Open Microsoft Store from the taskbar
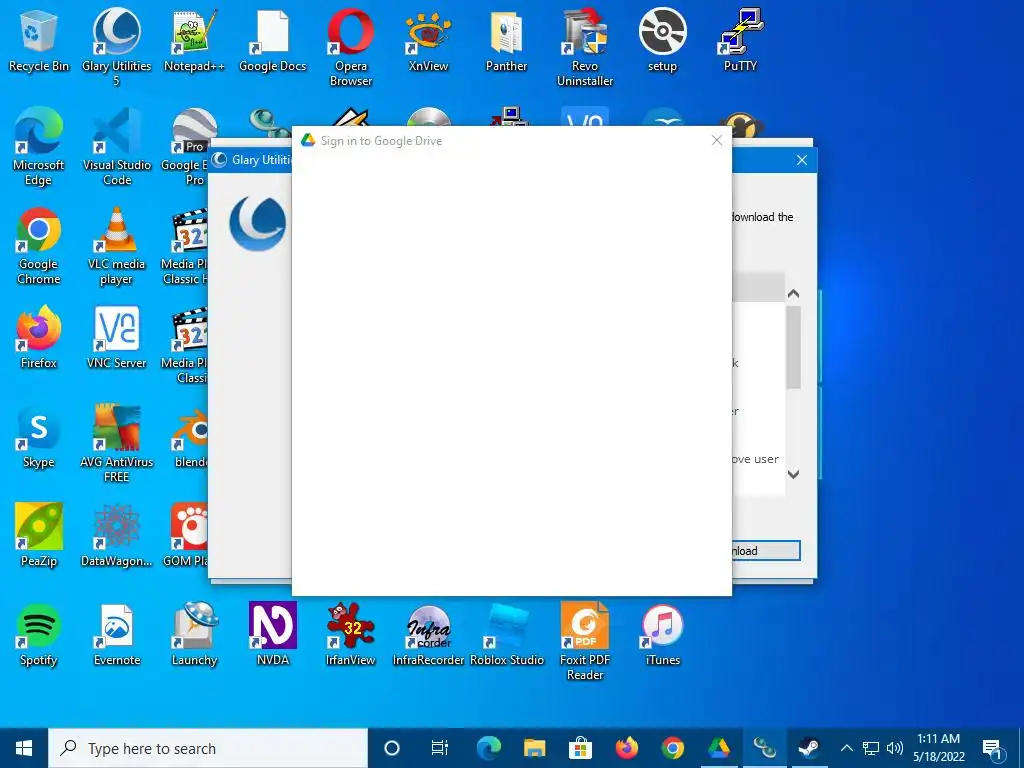1024x768 pixels. pyautogui.click(x=580, y=748)
